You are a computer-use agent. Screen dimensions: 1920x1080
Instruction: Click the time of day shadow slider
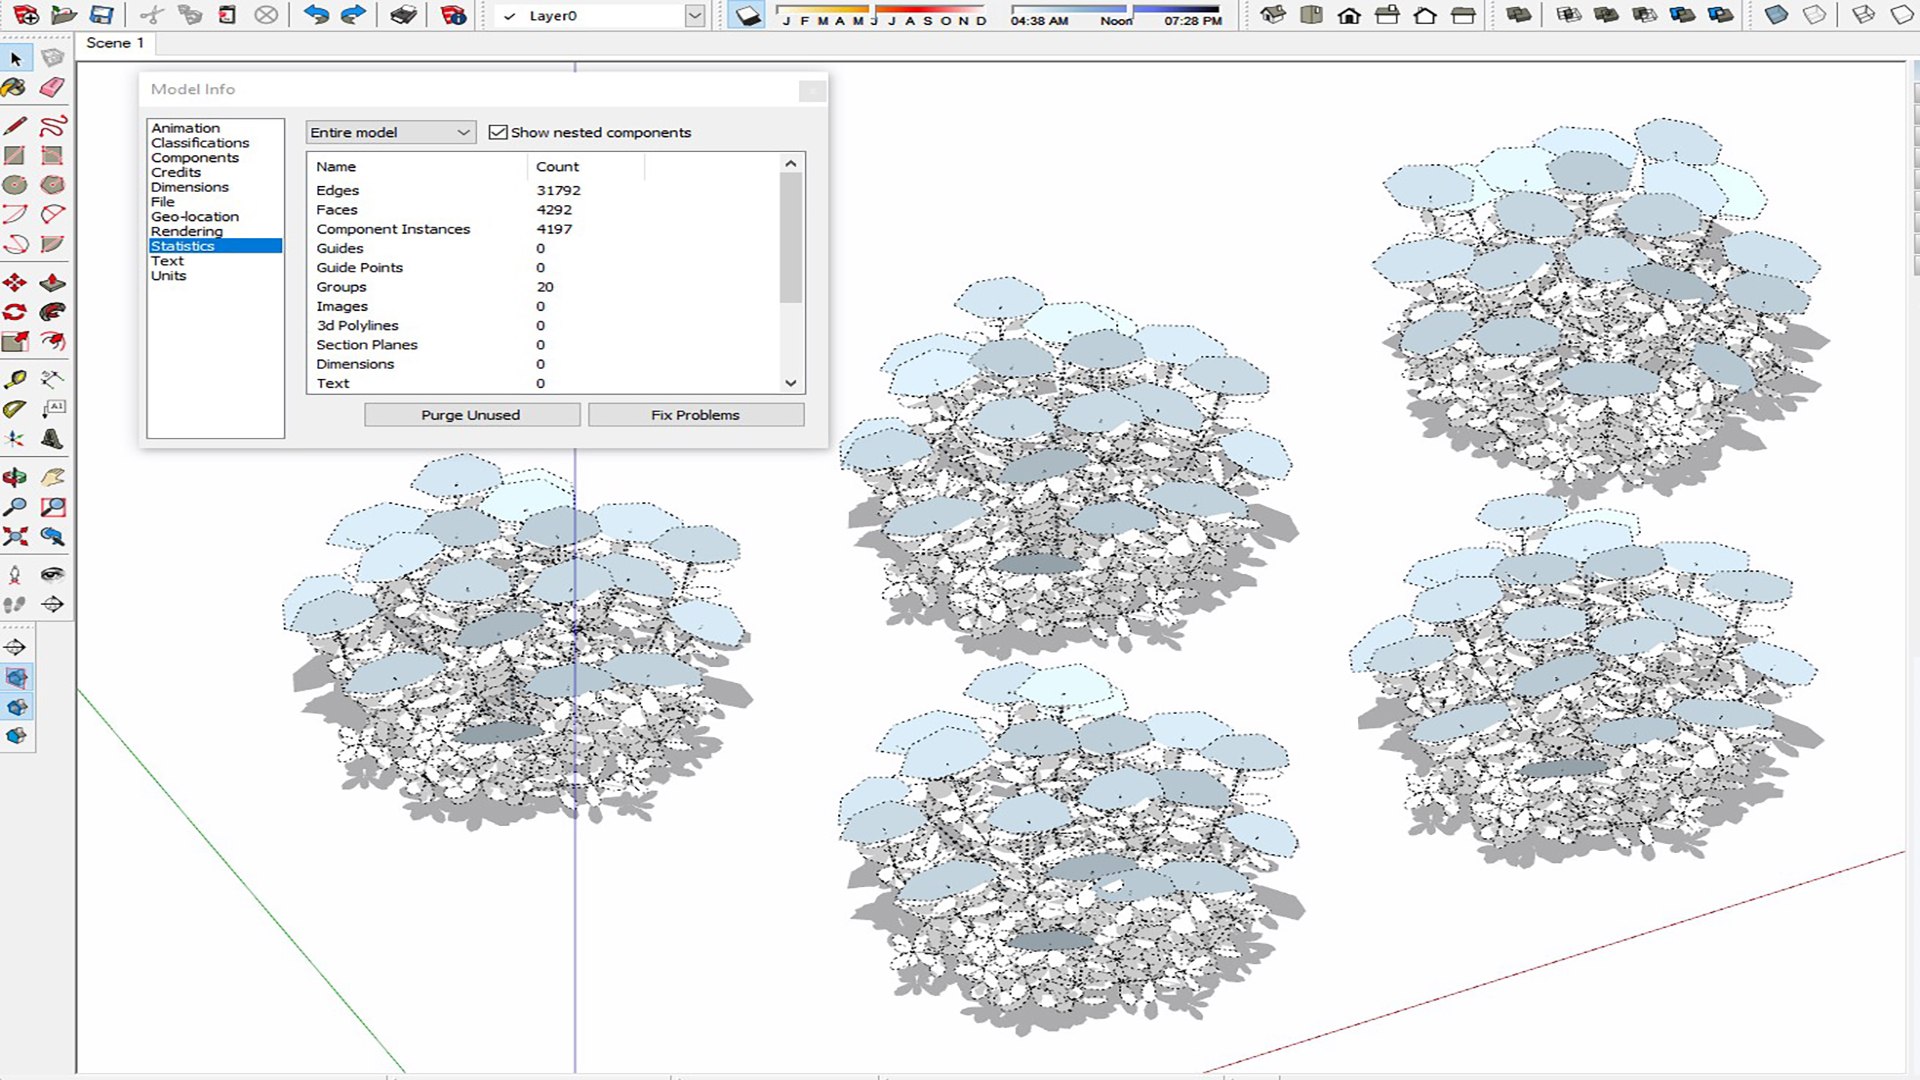pos(1116,9)
